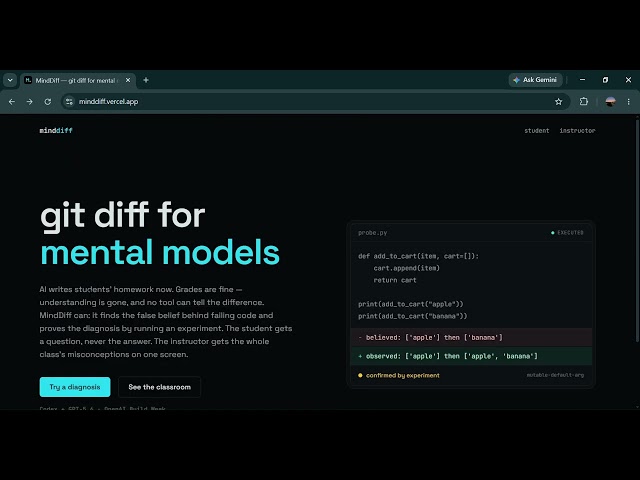640x480 pixels.
Task: Click the browser forward arrow
Action: [x=29, y=102]
